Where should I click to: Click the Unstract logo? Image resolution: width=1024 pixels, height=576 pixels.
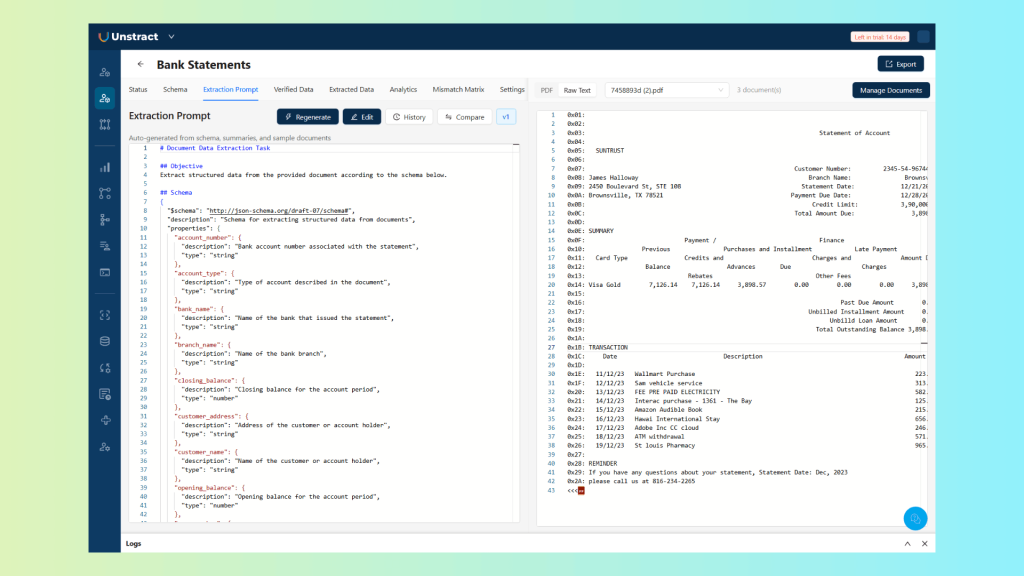(130, 37)
